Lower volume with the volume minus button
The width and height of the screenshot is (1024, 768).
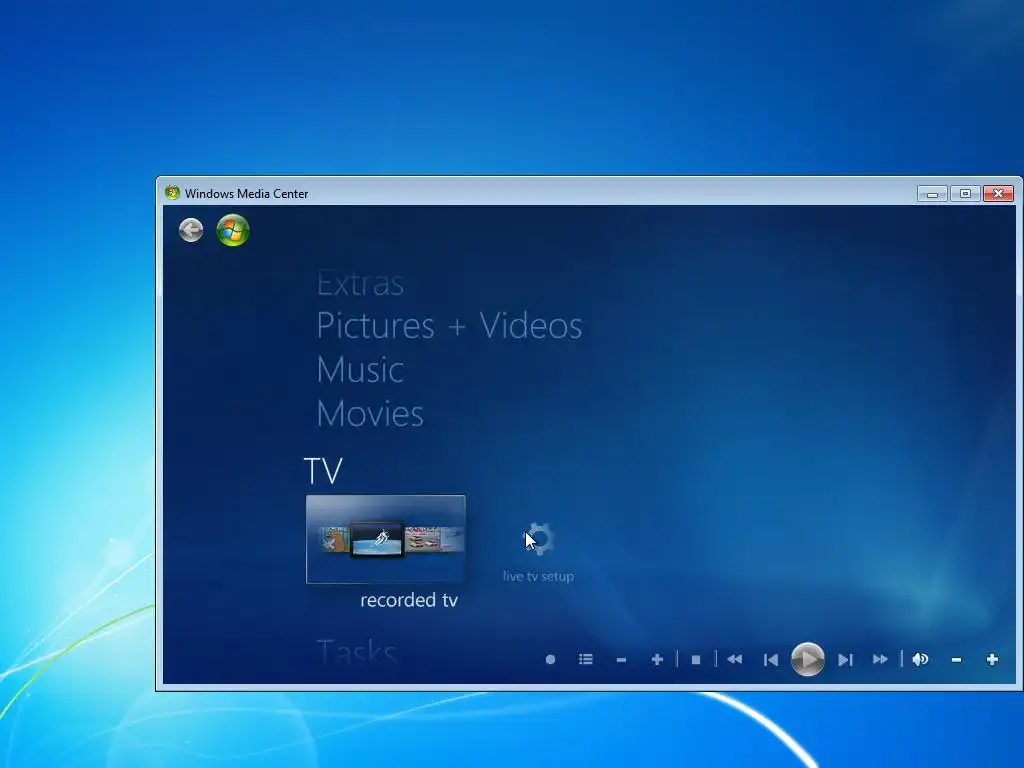pyautogui.click(x=956, y=660)
